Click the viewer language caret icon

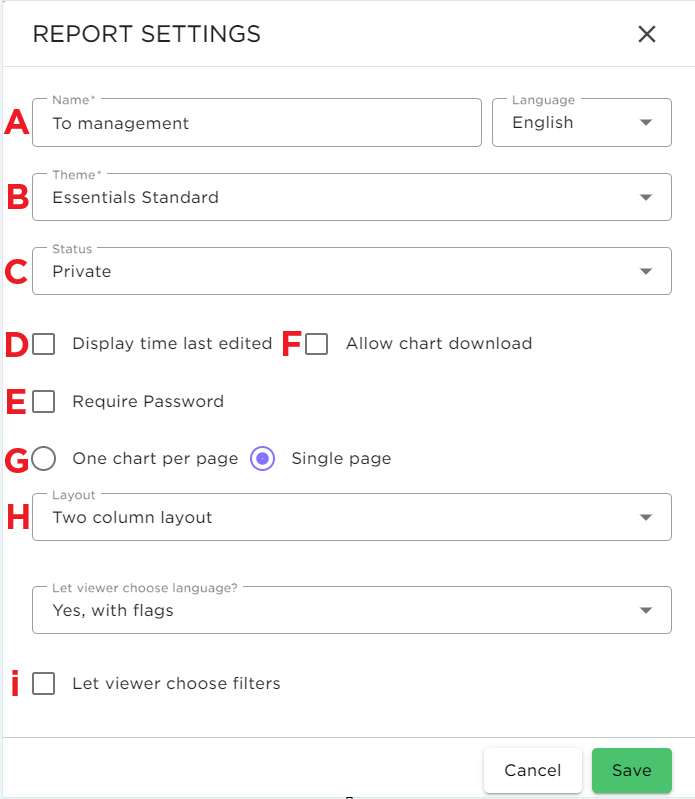pos(646,610)
